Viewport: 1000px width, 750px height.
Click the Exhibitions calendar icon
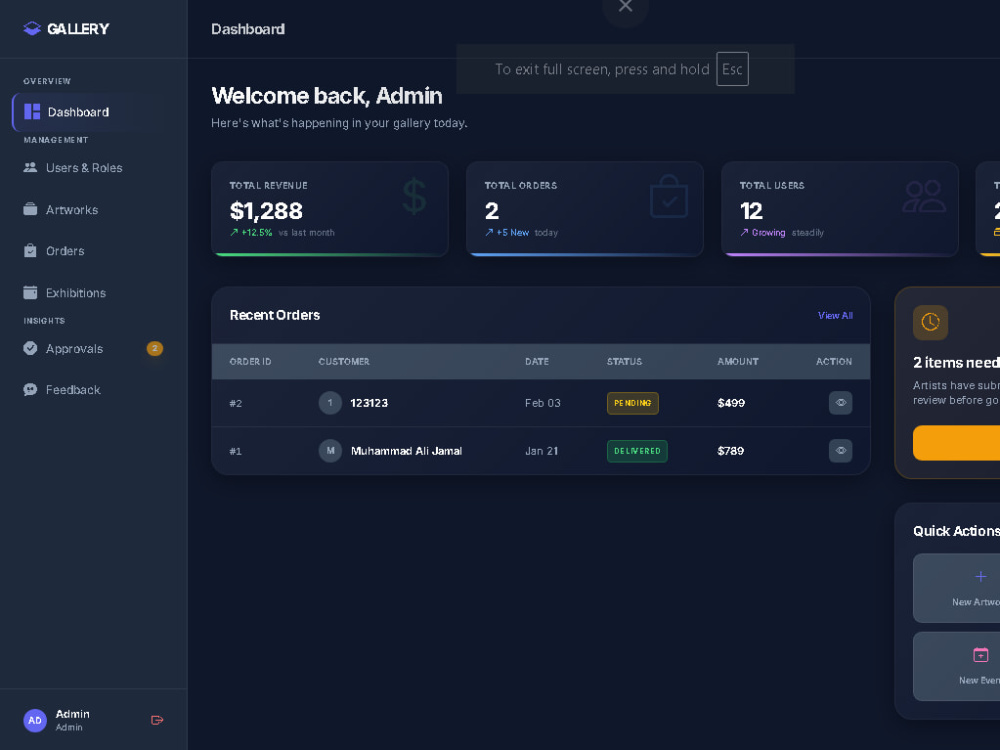[30, 292]
